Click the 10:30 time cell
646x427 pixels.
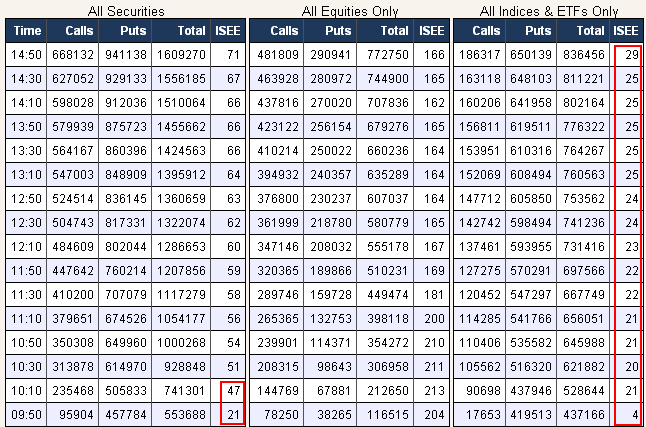pyautogui.click(x=26, y=366)
